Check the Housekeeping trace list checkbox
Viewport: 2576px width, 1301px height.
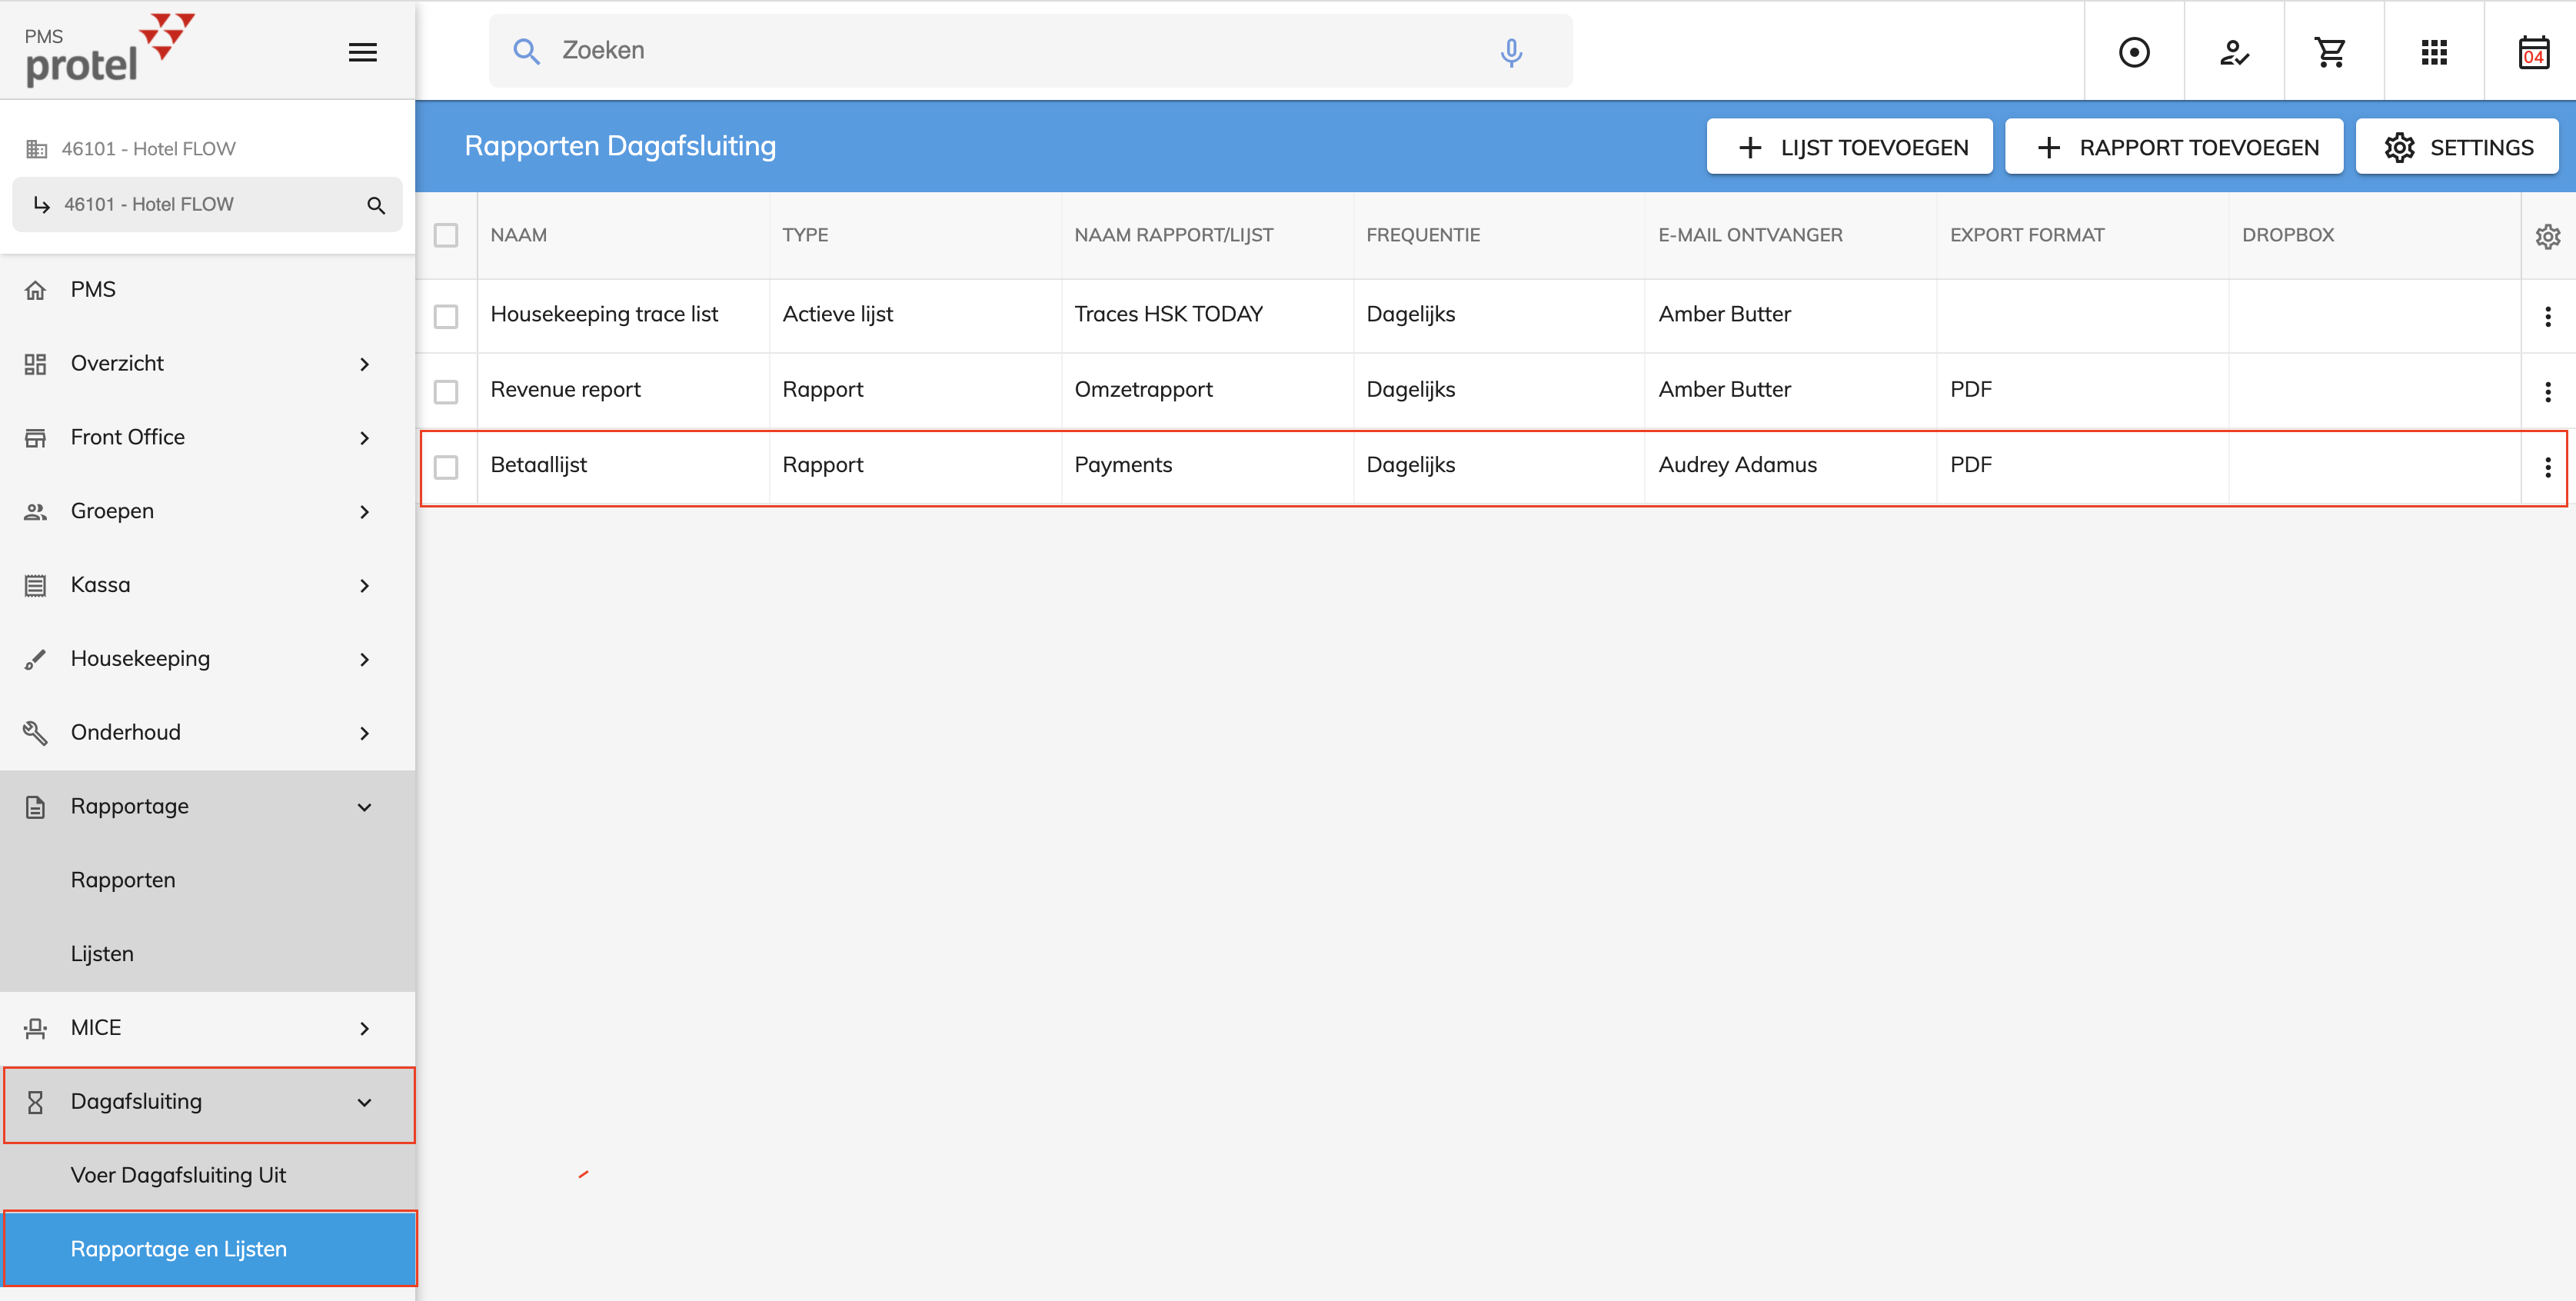446,316
